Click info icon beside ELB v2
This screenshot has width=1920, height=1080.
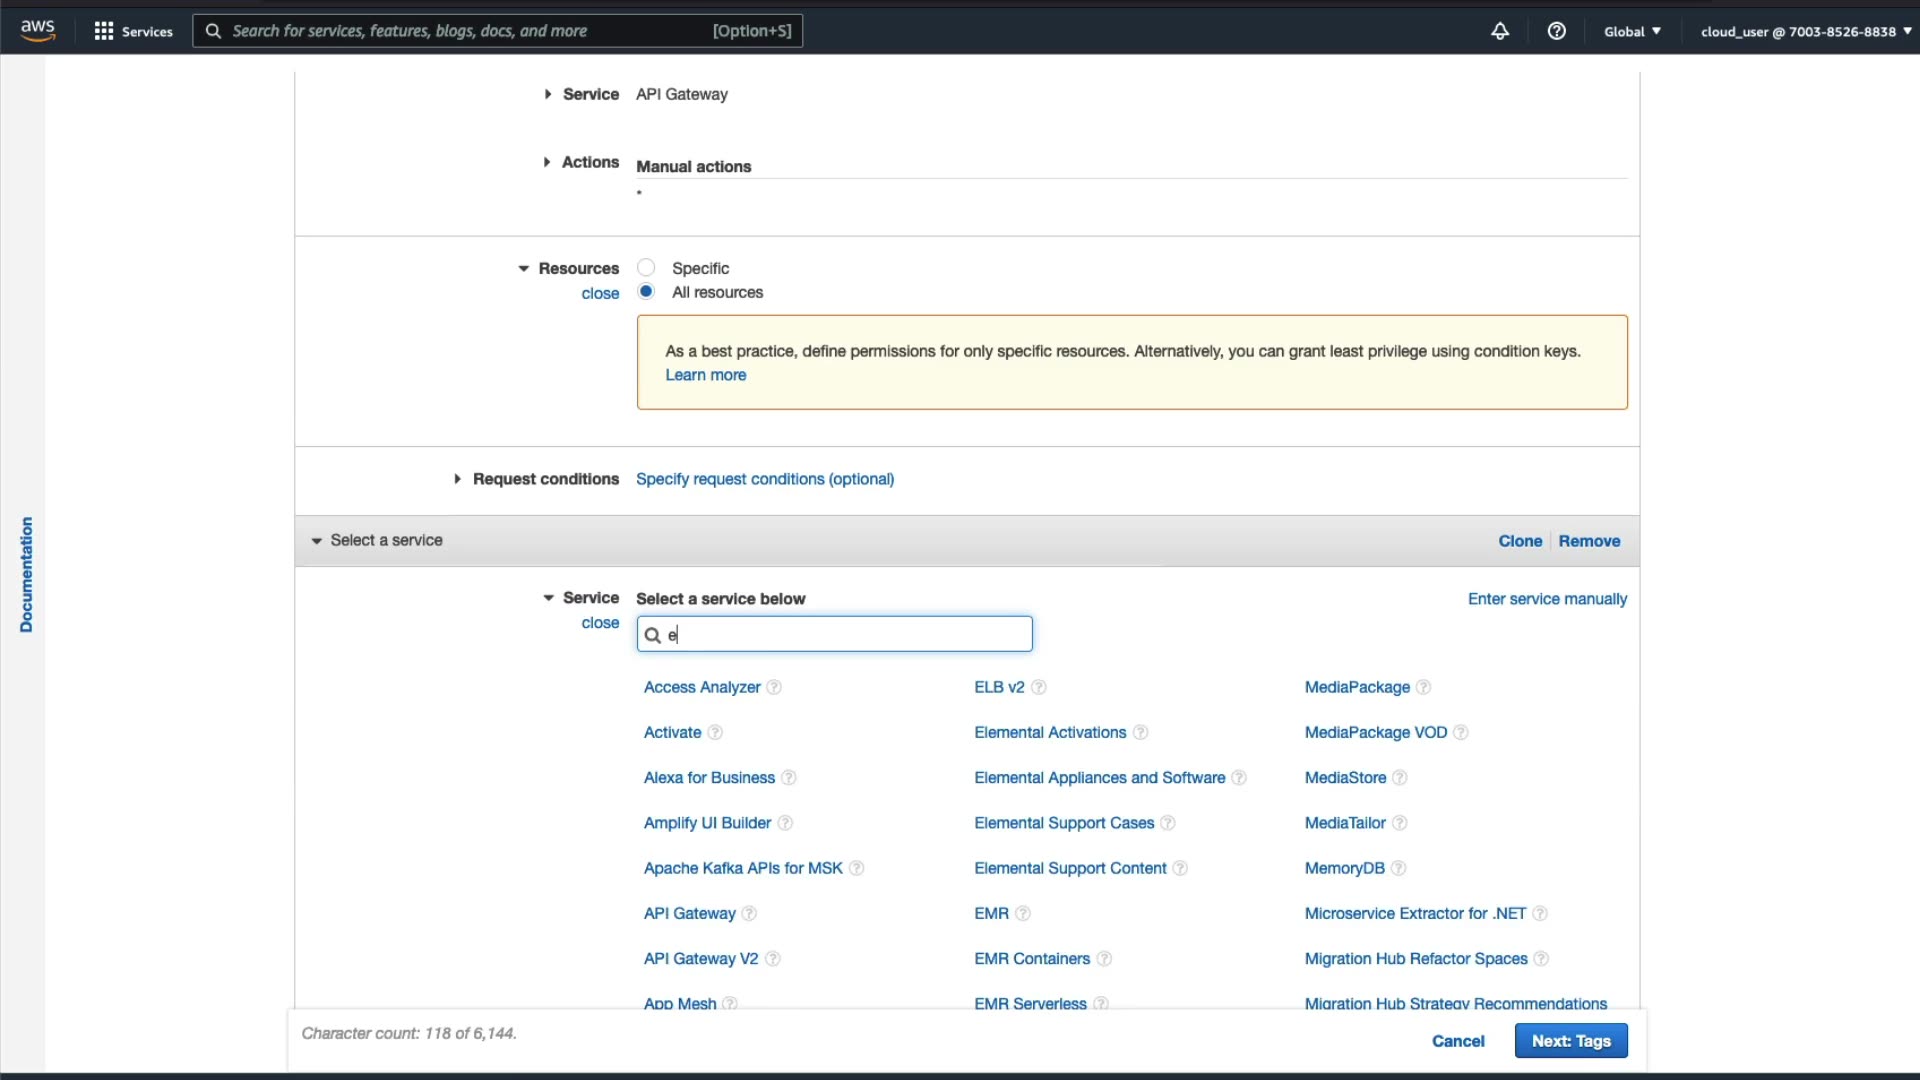[1039, 687]
